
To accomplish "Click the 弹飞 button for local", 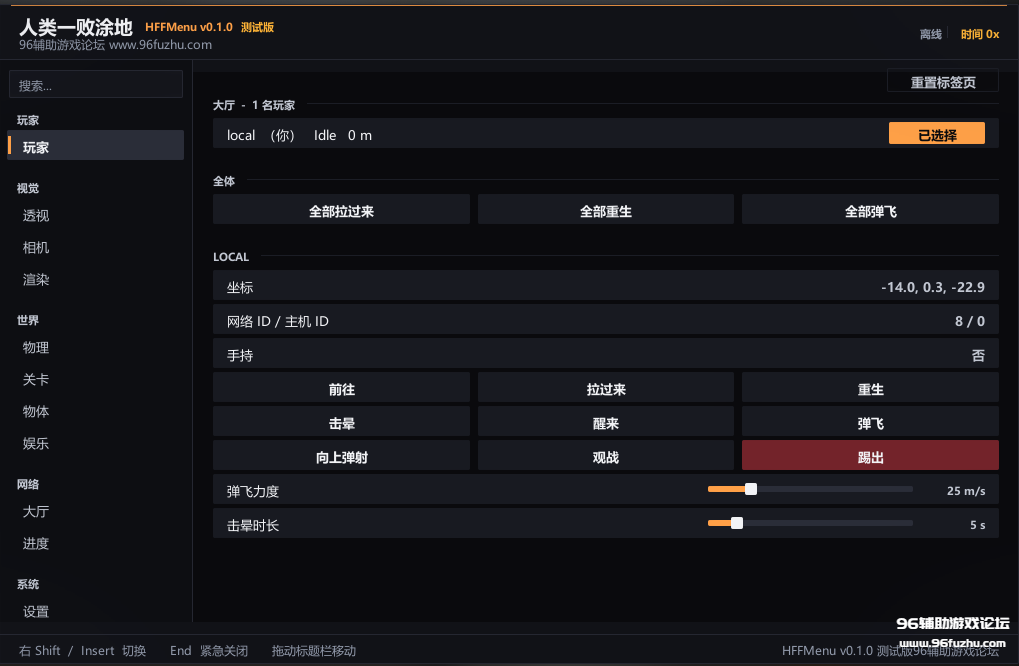I will coord(870,422).
